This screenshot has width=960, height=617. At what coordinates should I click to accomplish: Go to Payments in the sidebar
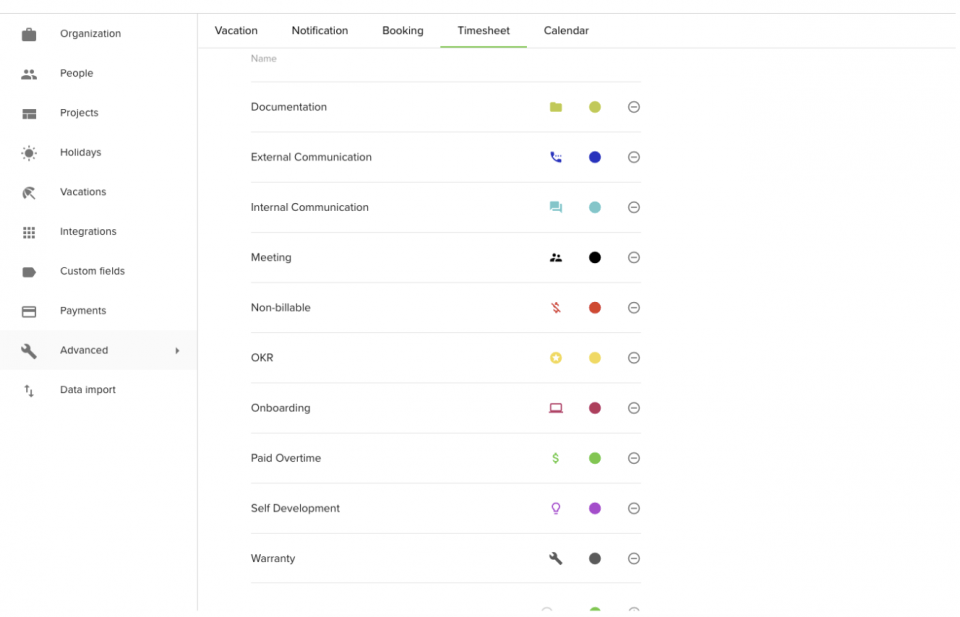(x=98, y=311)
